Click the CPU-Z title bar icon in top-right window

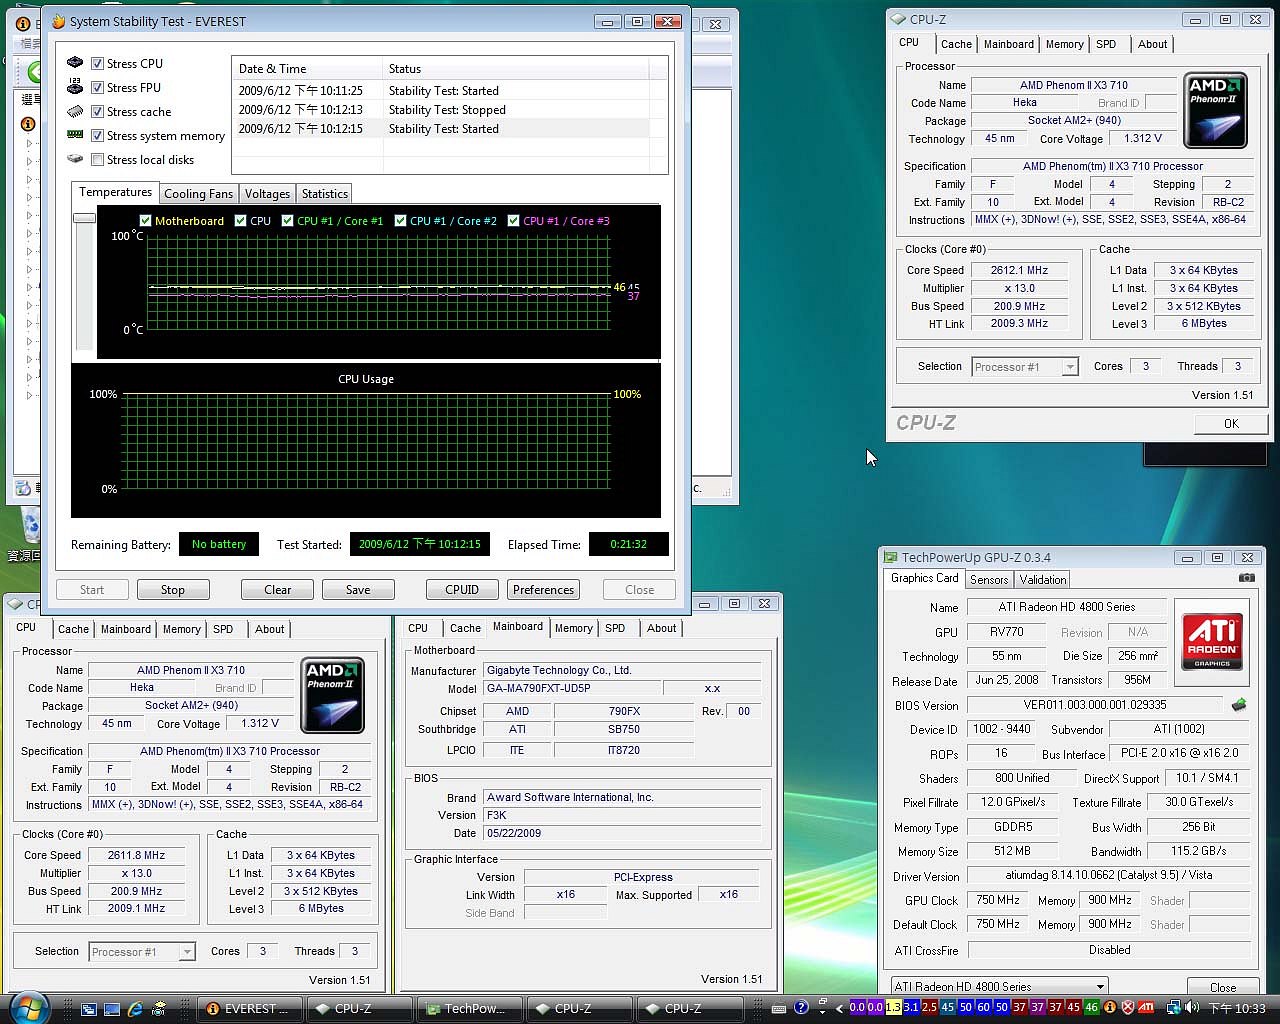[899, 19]
